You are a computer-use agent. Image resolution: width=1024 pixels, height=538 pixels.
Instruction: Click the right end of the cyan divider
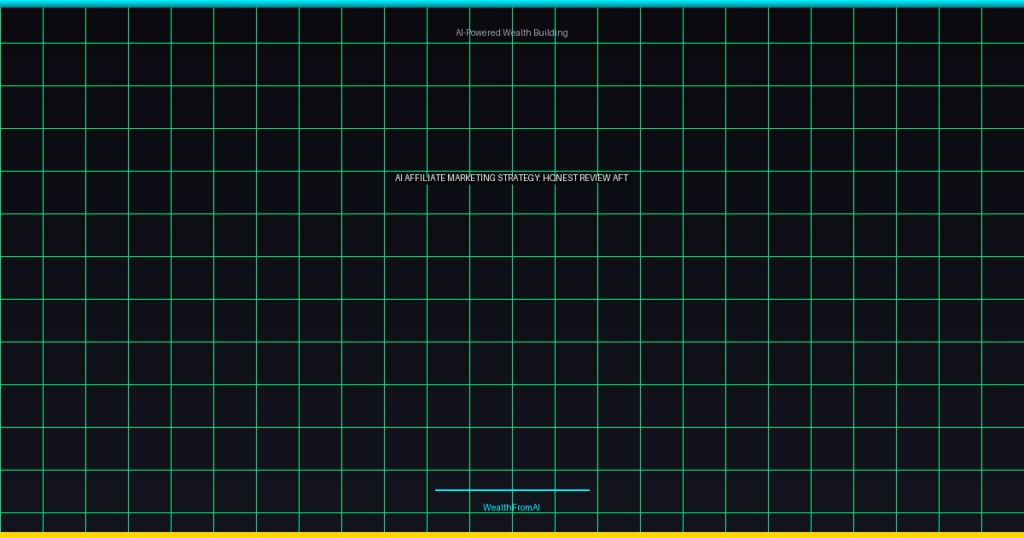[x=587, y=490]
